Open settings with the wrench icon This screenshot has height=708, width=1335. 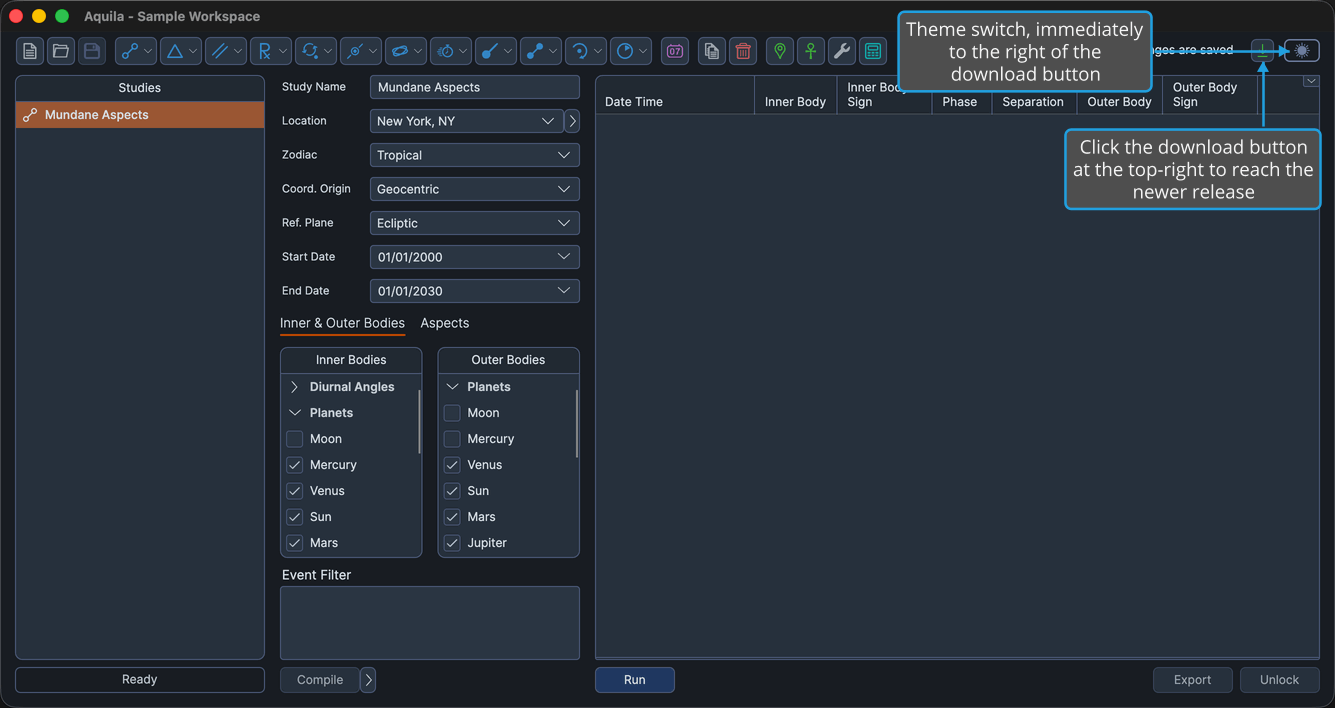(842, 51)
